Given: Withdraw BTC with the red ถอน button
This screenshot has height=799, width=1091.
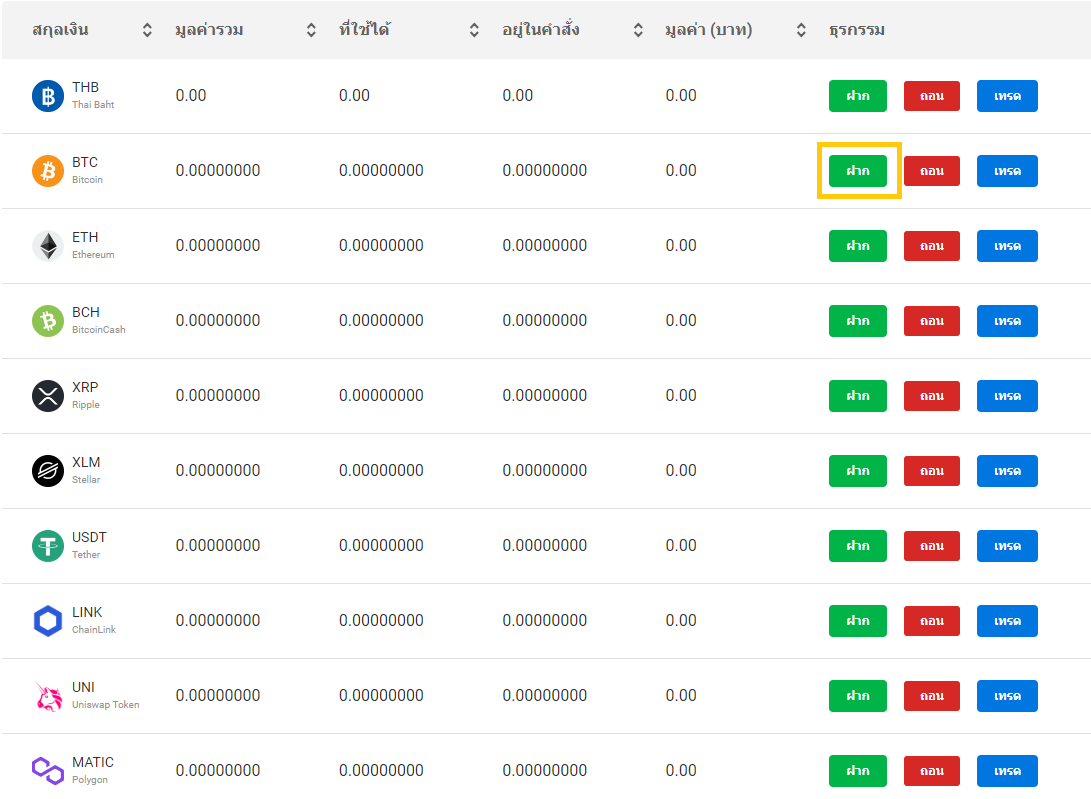Looking at the screenshot, I should (x=932, y=171).
